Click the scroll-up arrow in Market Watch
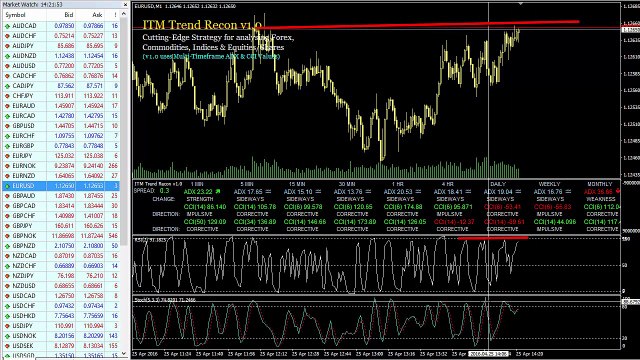 click(124, 14)
